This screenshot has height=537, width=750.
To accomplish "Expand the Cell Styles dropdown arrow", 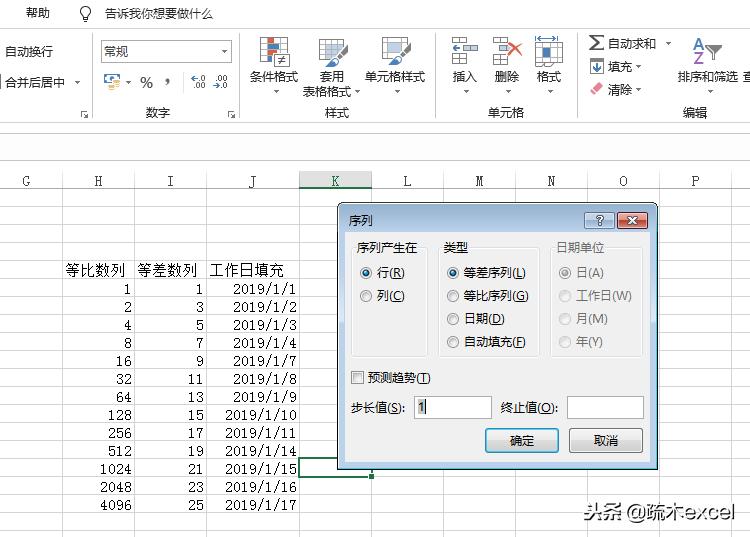I will tap(397, 91).
